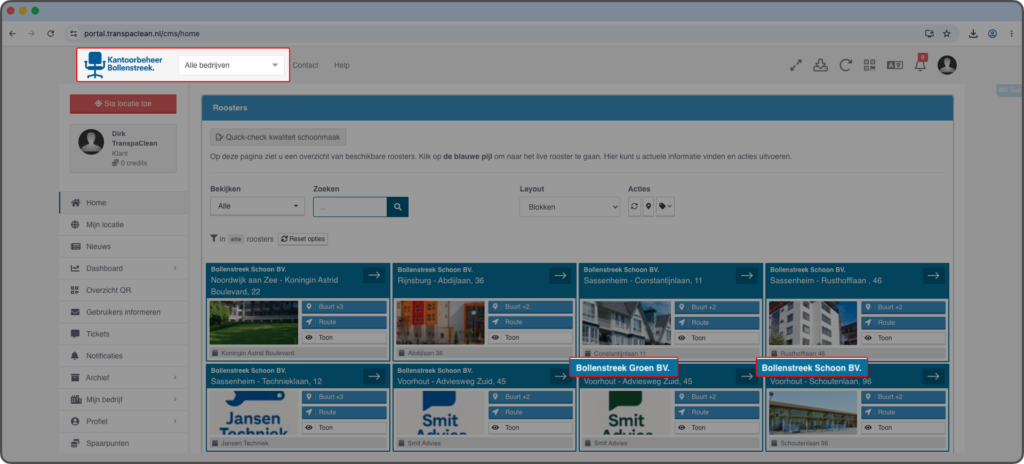This screenshot has height=464, width=1024.
Task: Toggle Toon on the Rusthofflaan 46 card
Action: pyautogui.click(x=903, y=338)
